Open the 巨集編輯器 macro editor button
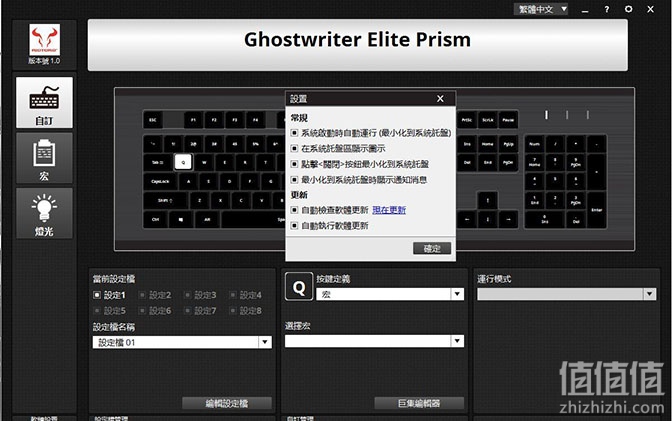672x421 pixels. (x=419, y=403)
